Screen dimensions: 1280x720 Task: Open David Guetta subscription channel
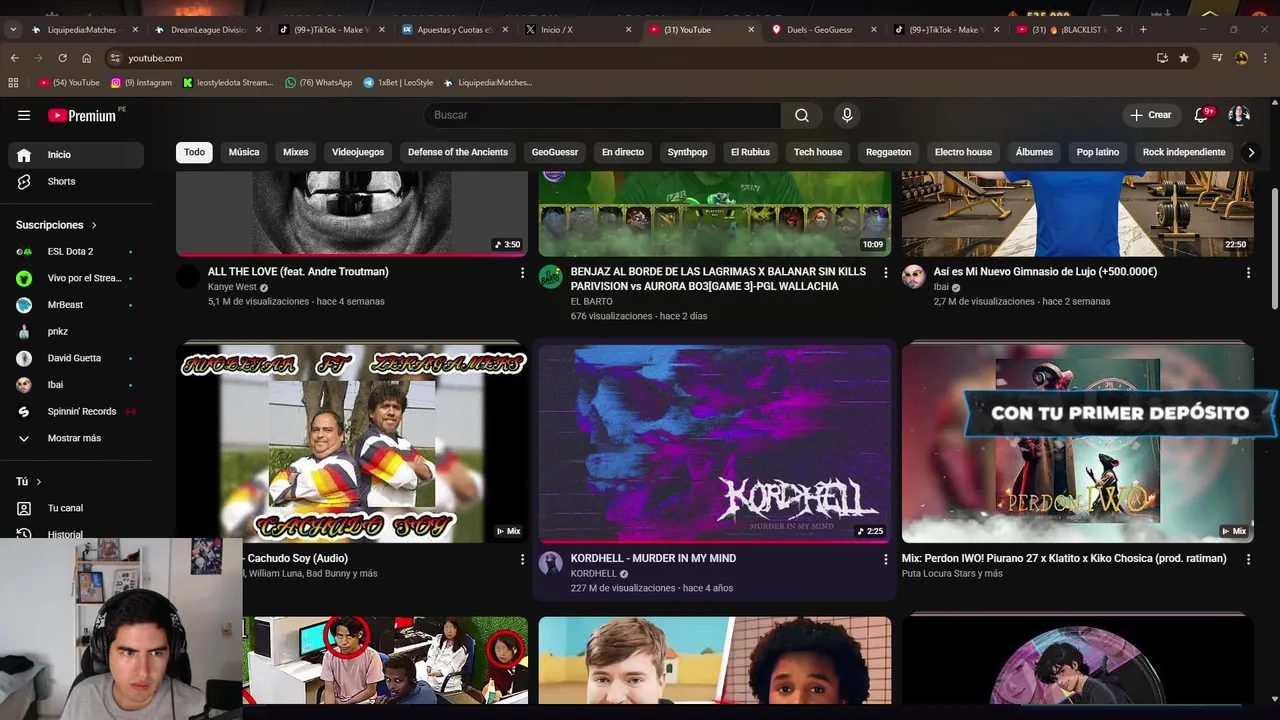78,358
